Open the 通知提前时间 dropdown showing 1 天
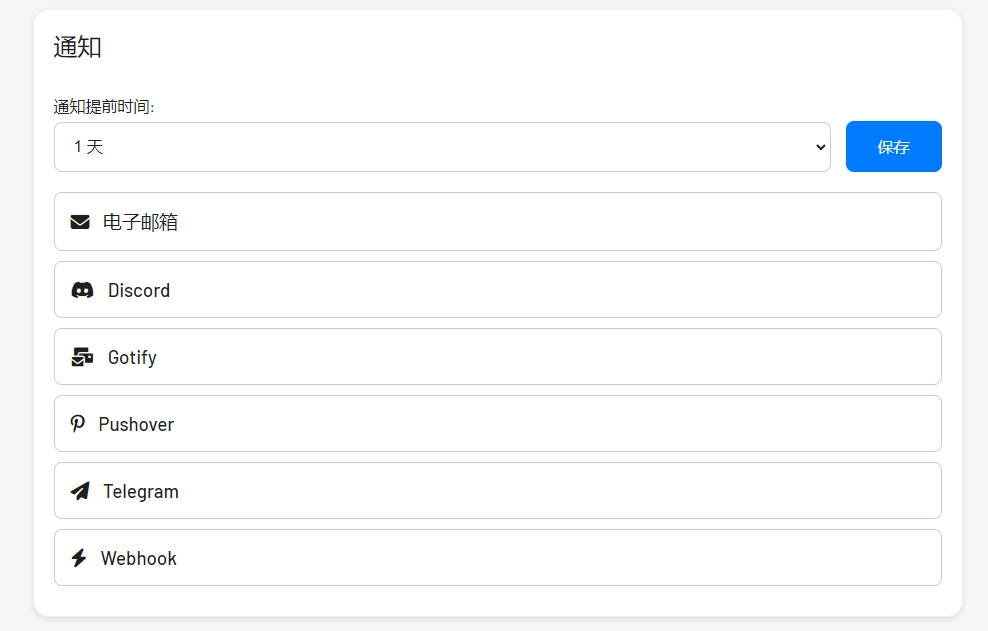 click(441, 147)
